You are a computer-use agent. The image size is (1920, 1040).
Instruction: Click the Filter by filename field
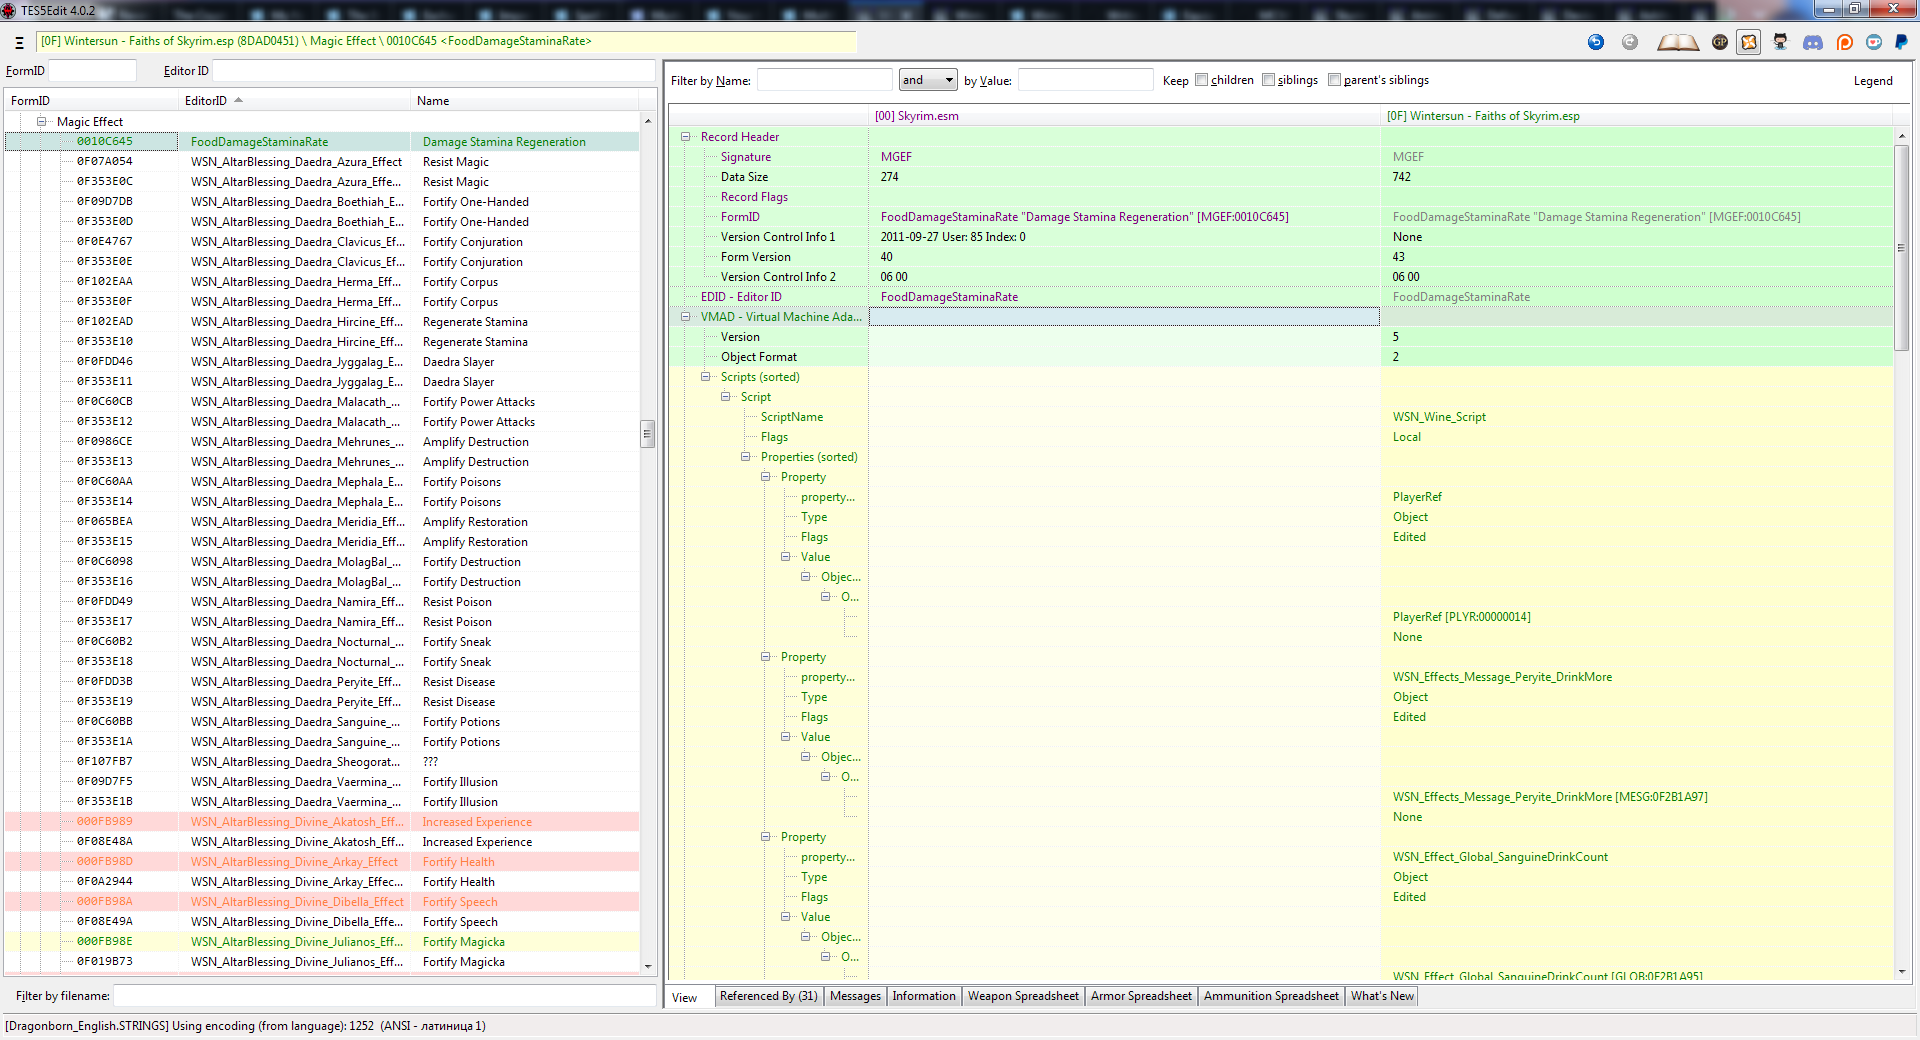[384, 996]
